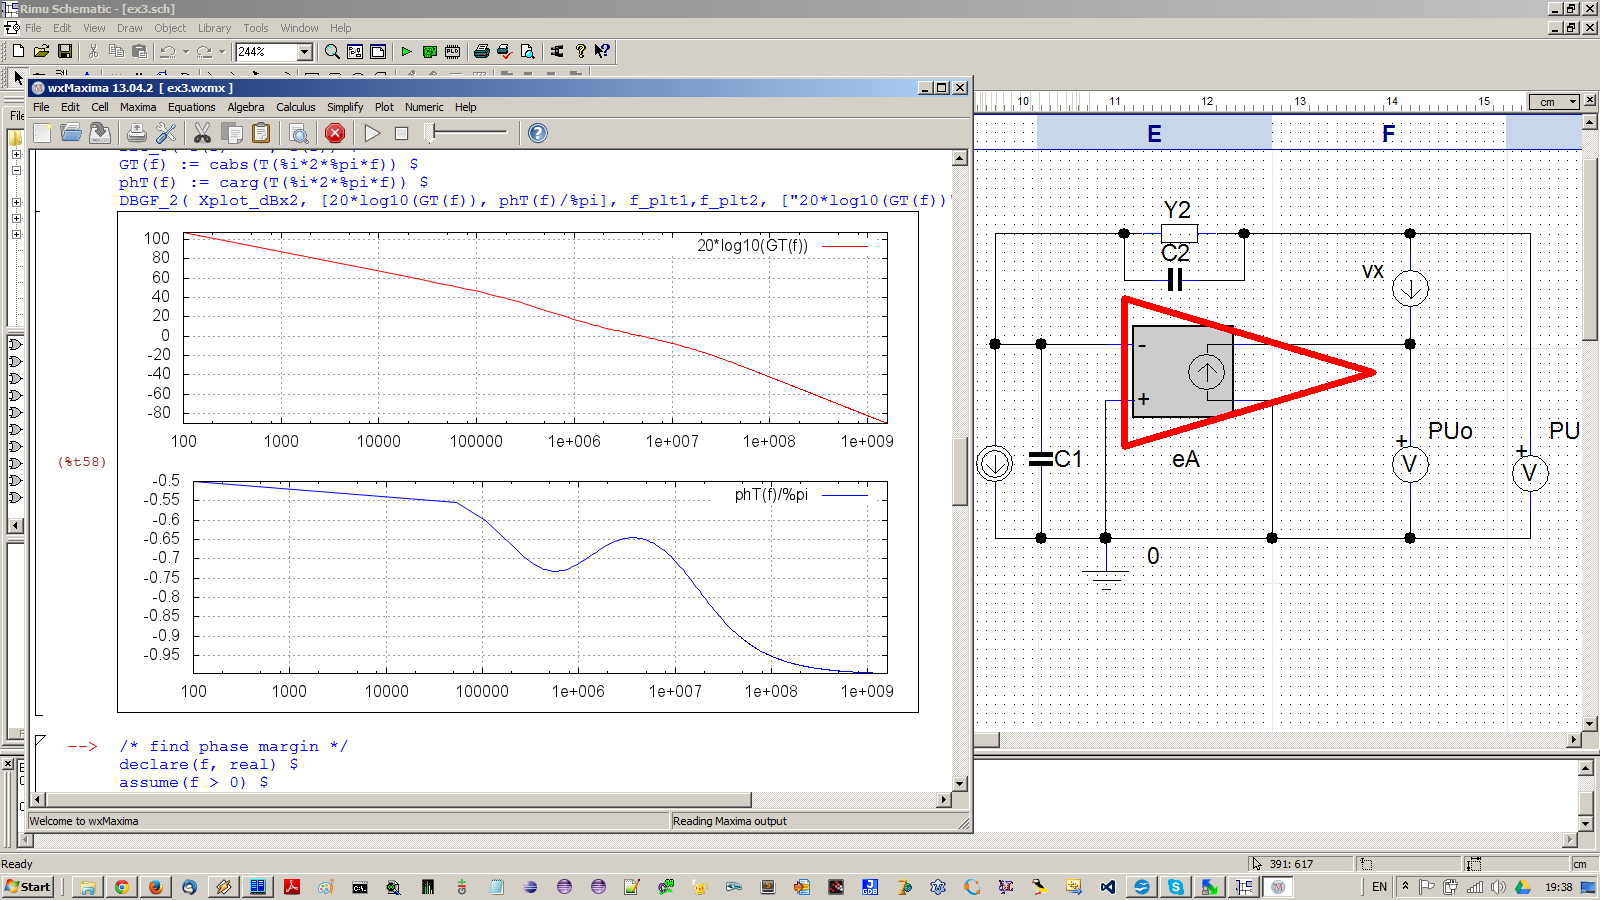The image size is (1600, 900).
Task: Click the red Interrupt calculation stop icon
Action: (335, 133)
